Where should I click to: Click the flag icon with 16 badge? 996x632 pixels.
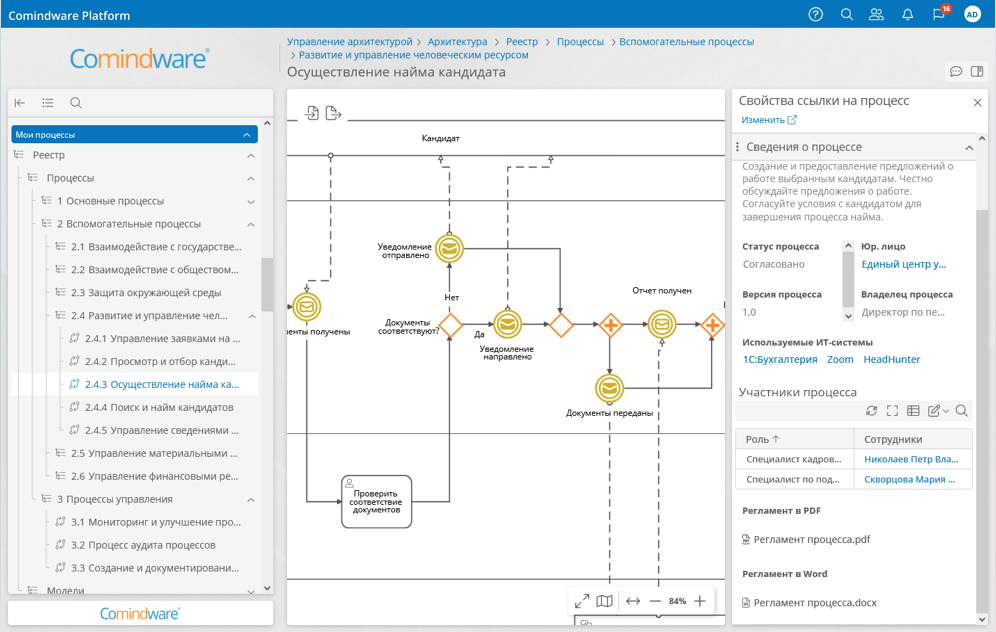click(x=938, y=15)
